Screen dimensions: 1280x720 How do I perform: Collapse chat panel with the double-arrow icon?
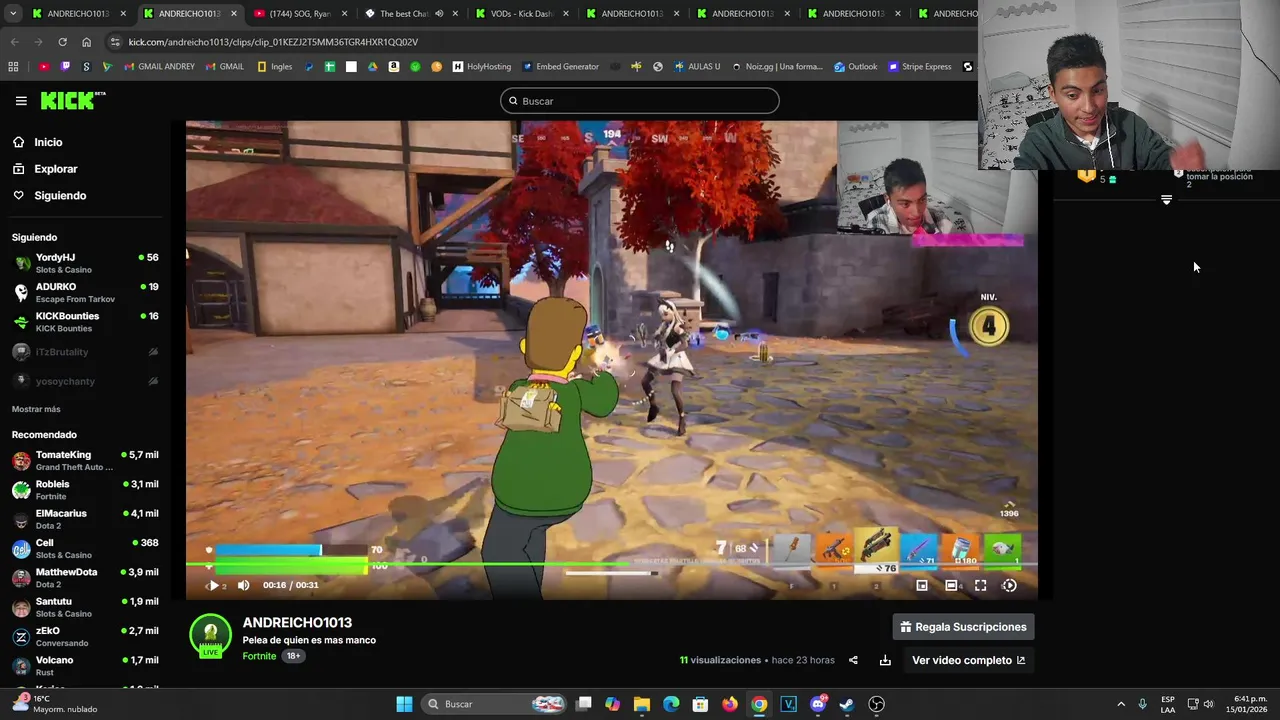(1166, 200)
